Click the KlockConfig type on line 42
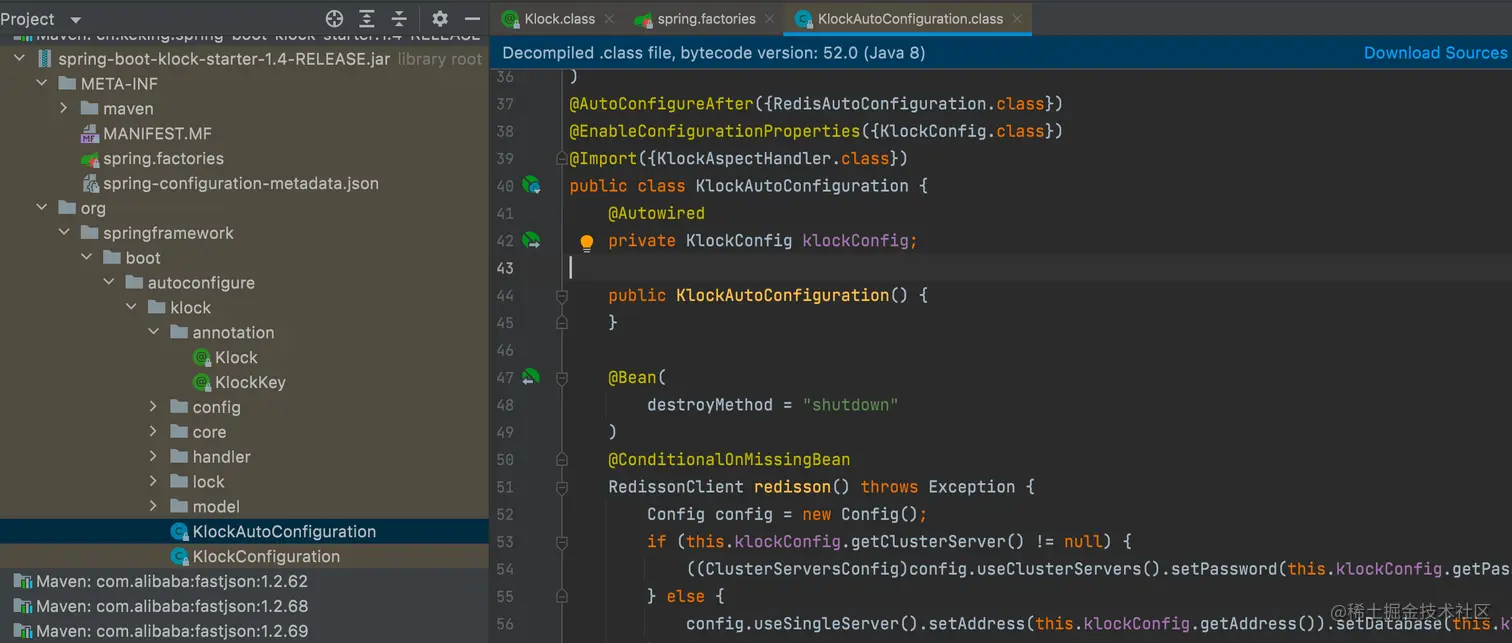 [739, 241]
